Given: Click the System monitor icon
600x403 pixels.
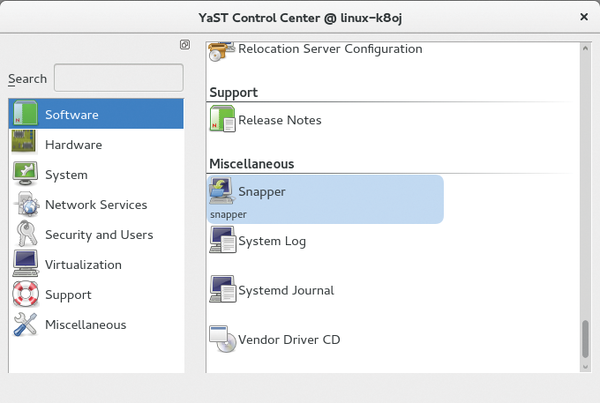Looking at the screenshot, I should point(25,173).
